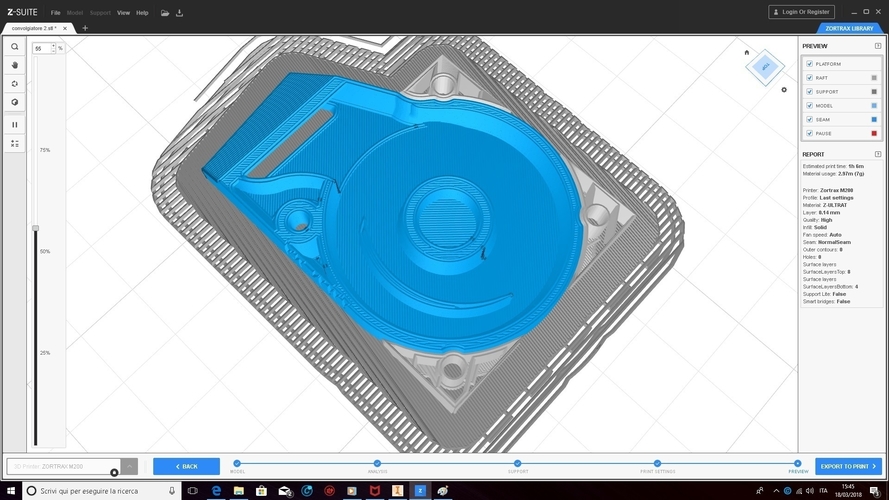The width and height of the screenshot is (889, 500).
Task: Open the Support menu
Action: coord(100,13)
